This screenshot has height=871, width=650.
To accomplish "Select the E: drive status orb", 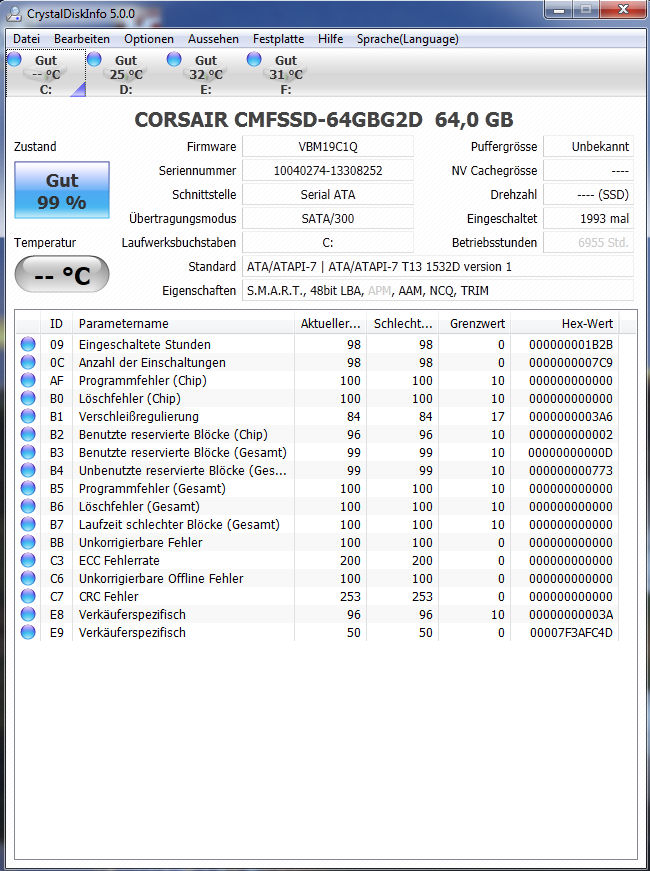I will click(x=174, y=59).
